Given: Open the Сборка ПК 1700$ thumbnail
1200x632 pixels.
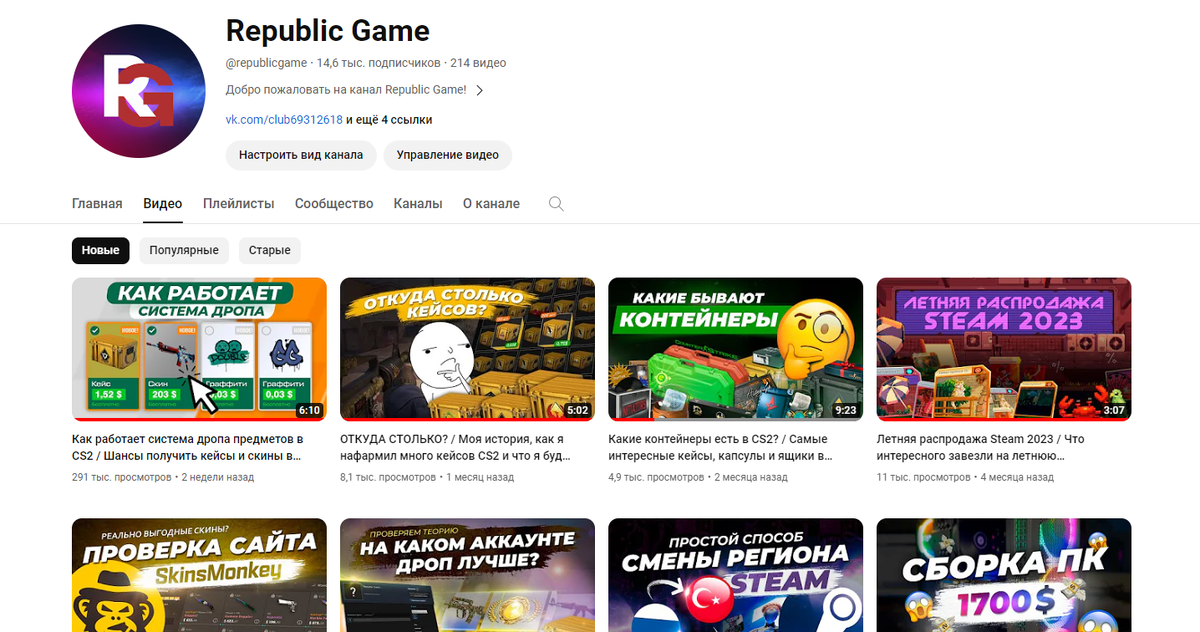Looking at the screenshot, I should [x=1003, y=575].
